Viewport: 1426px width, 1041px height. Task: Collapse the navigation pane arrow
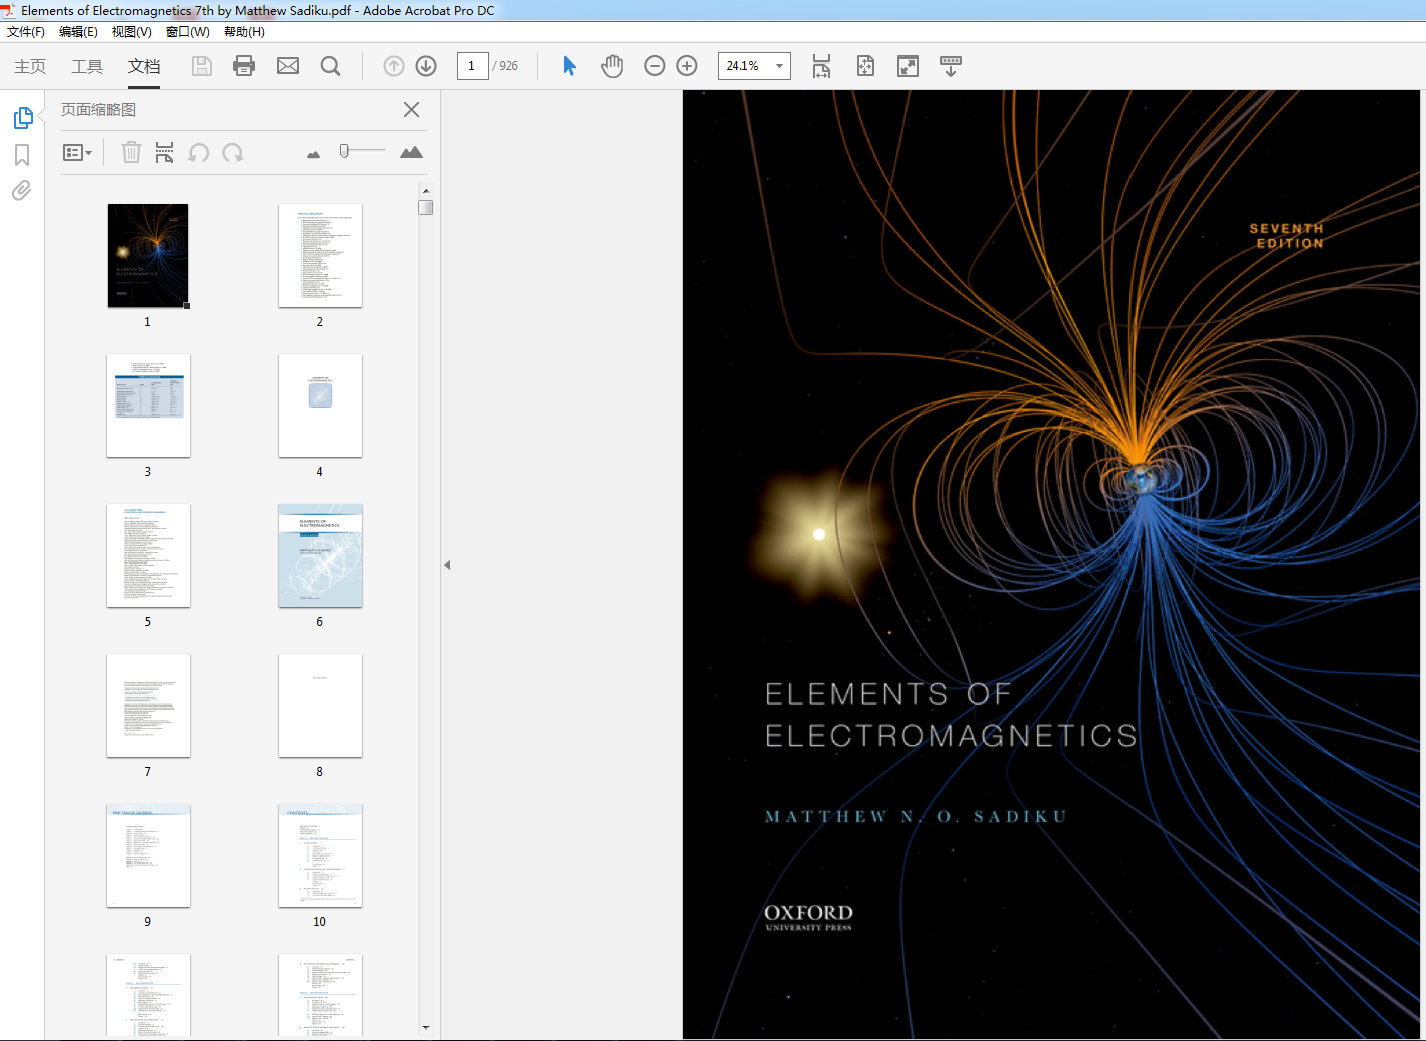[x=447, y=565]
